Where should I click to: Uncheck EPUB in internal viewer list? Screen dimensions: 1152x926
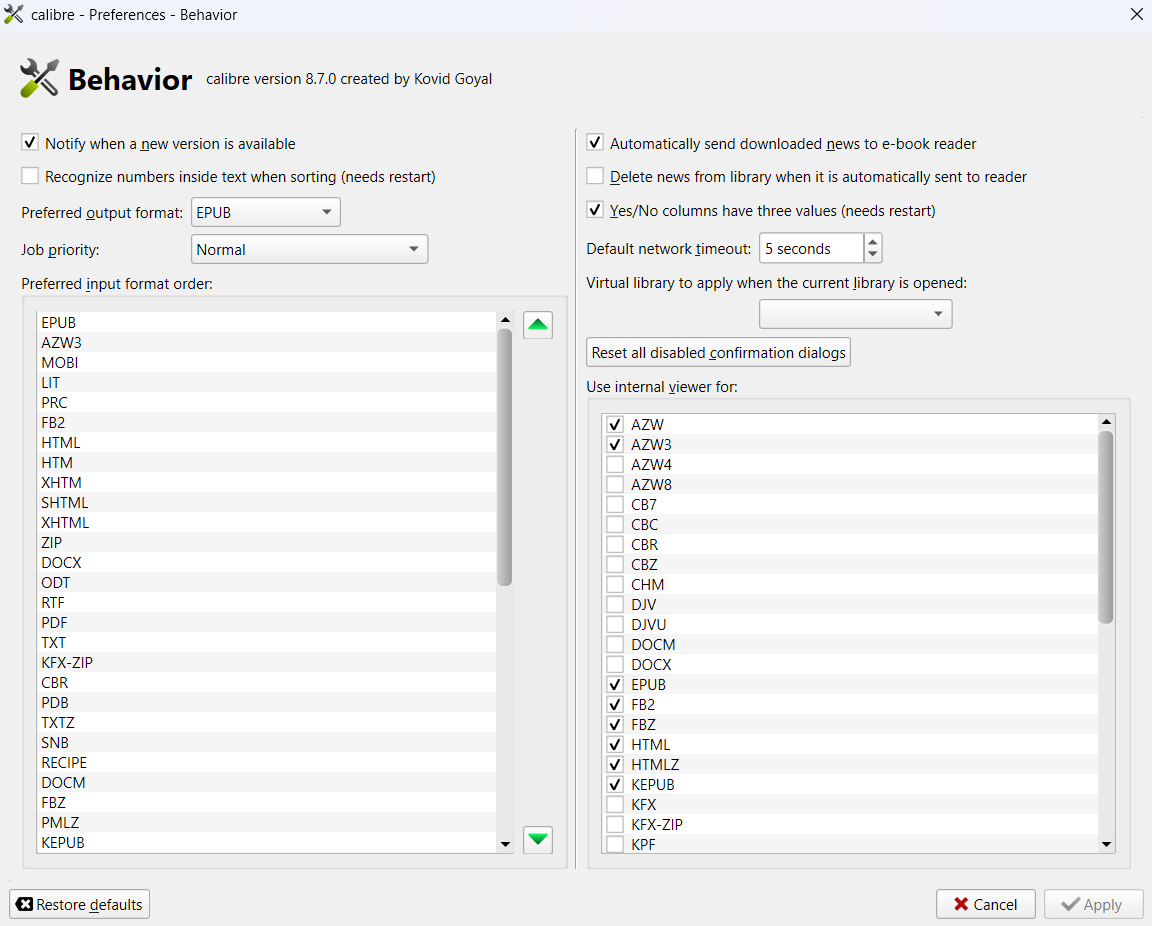click(x=615, y=684)
